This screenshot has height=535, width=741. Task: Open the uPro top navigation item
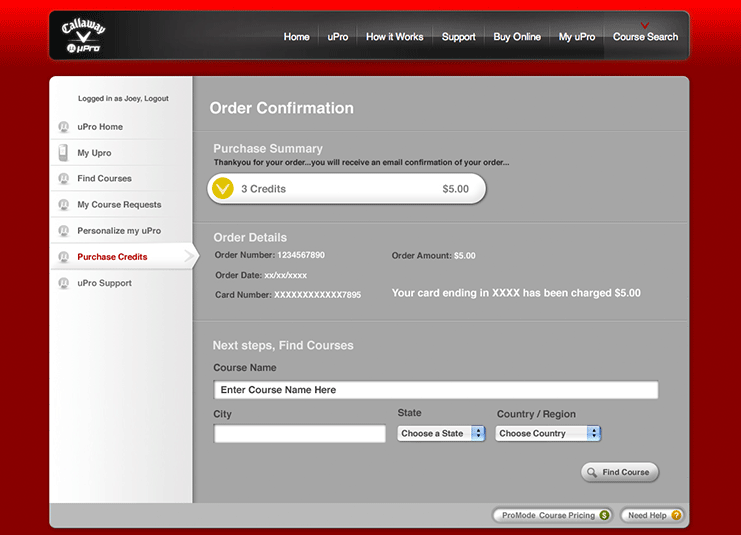[338, 37]
